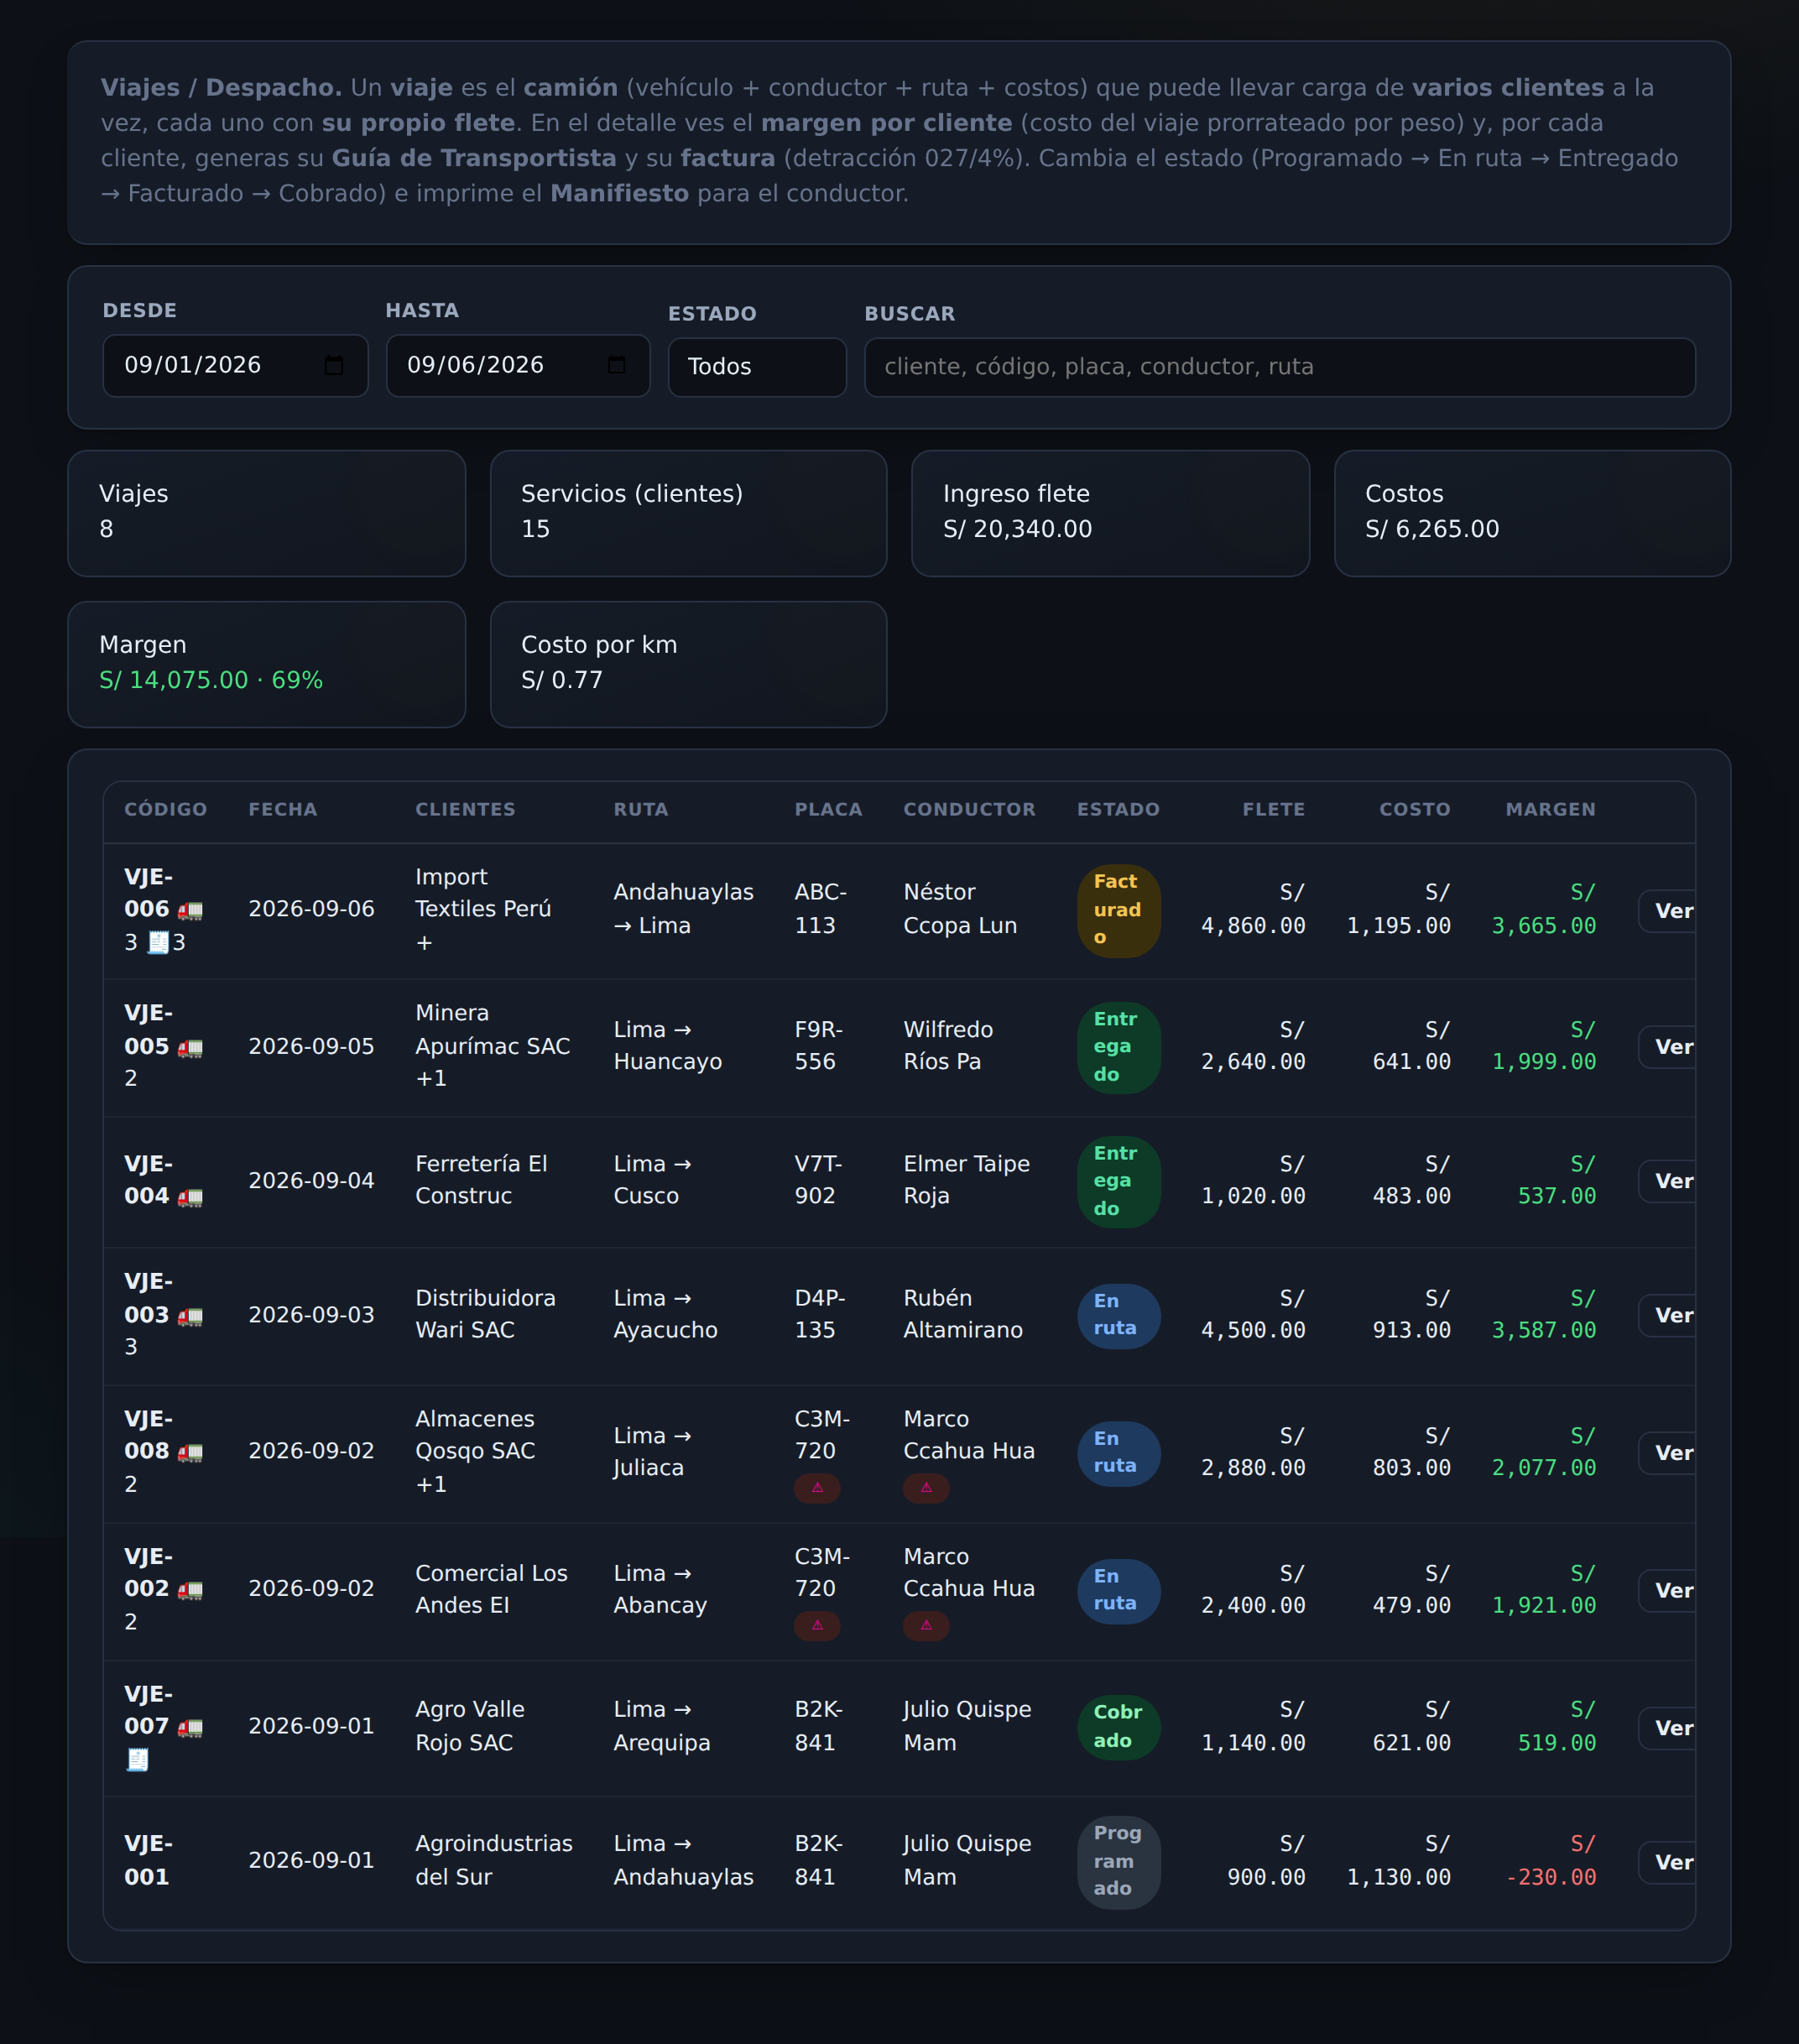
Task: Sort by the Fecha column header
Action: tap(283, 810)
